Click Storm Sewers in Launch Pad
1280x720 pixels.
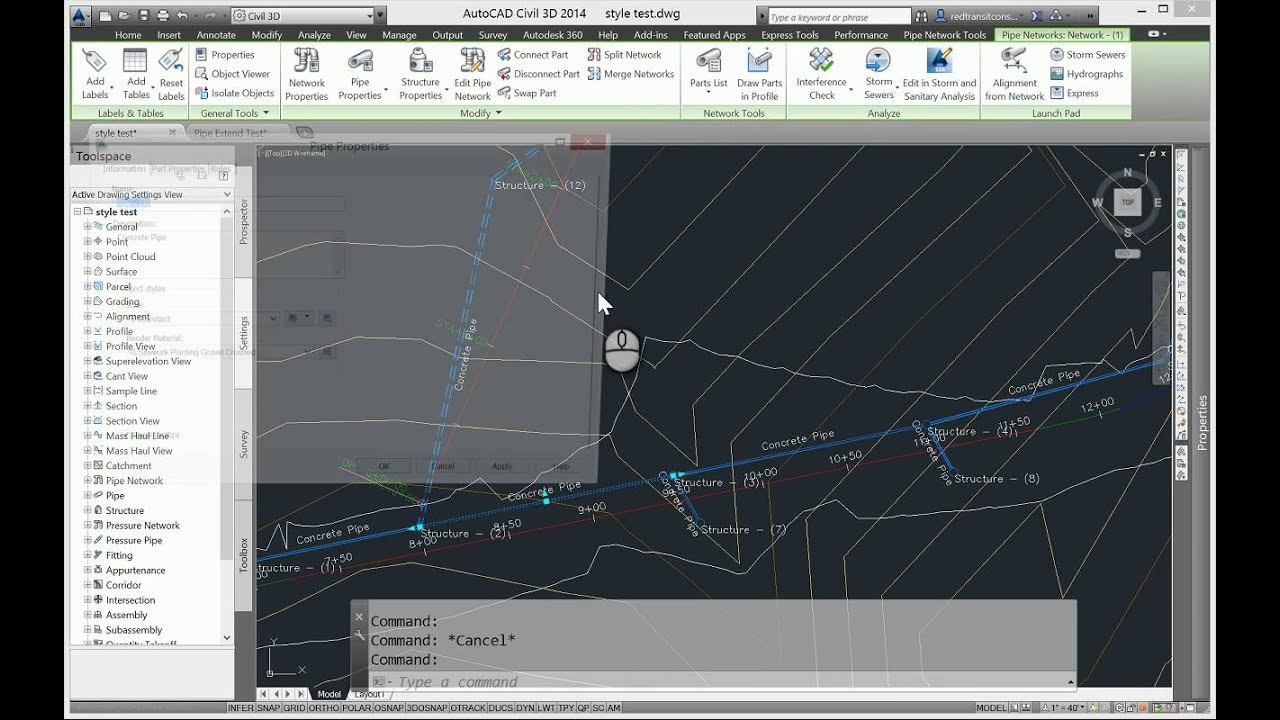1087,55
